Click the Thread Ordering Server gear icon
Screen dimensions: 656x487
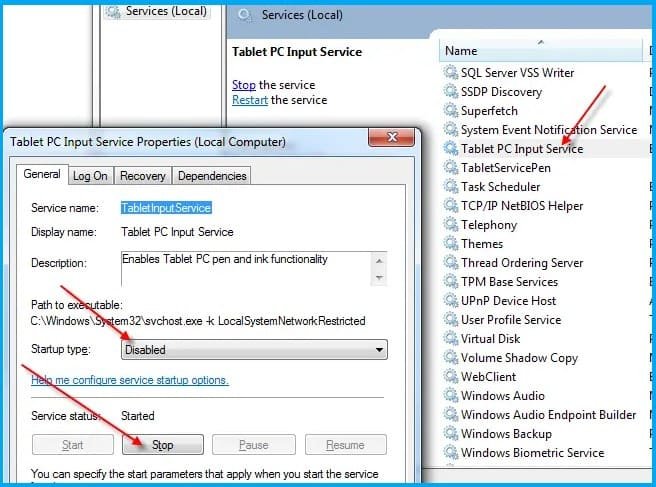451,262
